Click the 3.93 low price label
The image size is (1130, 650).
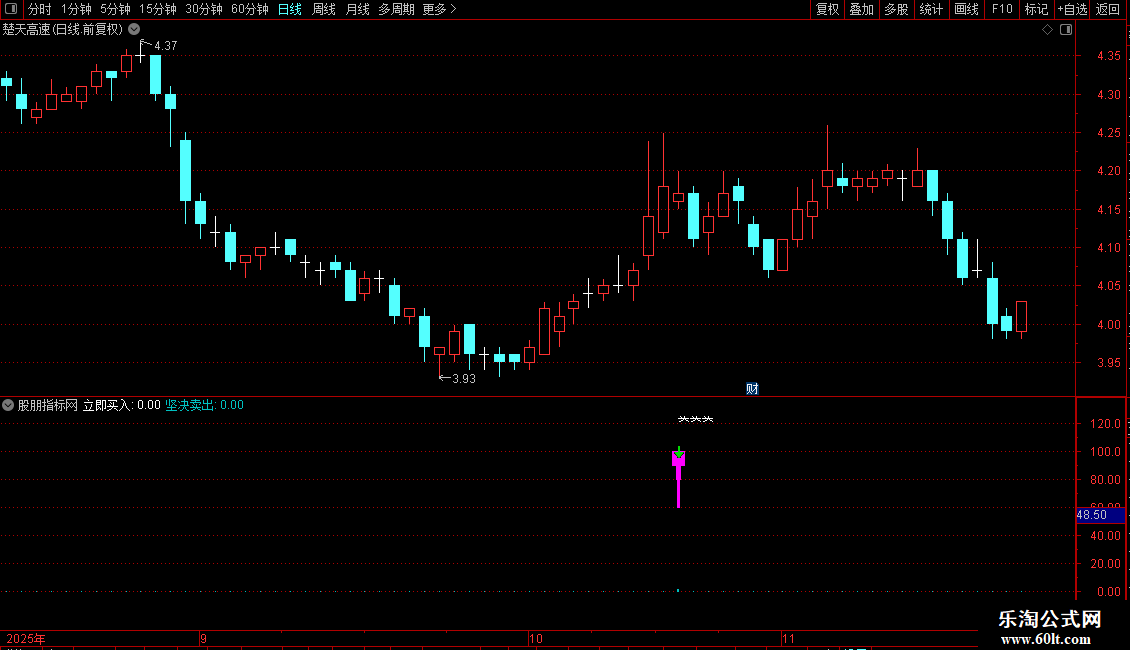tap(463, 378)
